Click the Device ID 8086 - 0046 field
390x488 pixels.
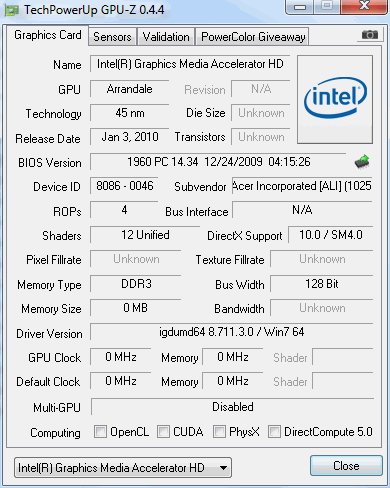click(124, 186)
